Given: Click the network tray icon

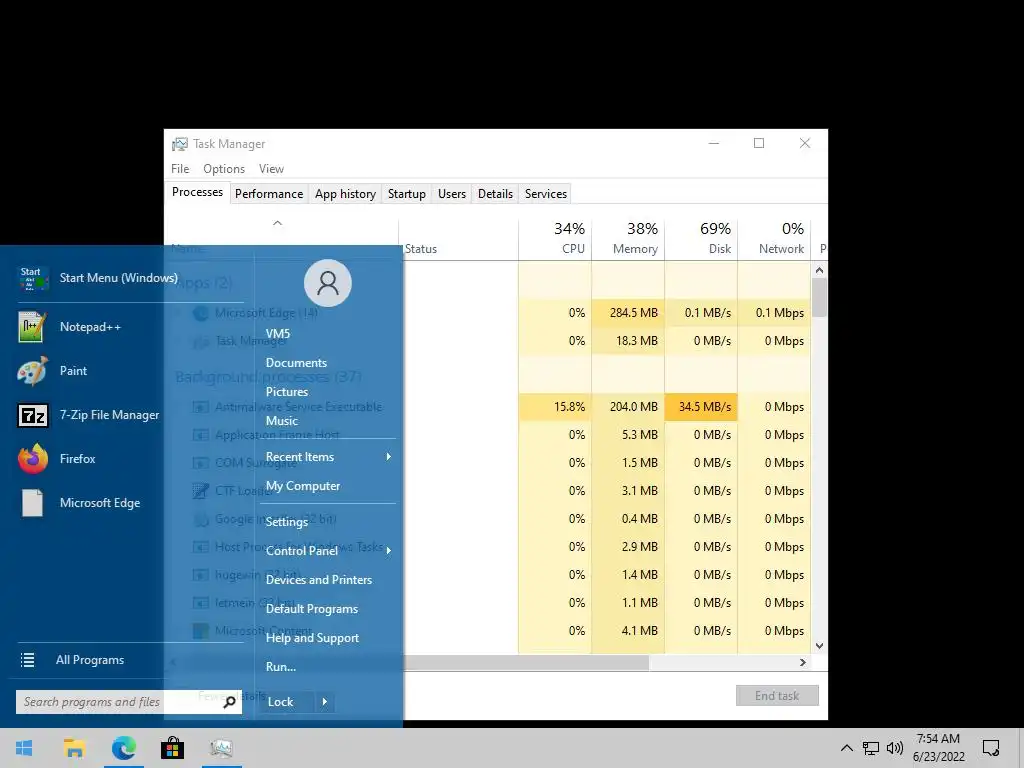Looking at the screenshot, I should tap(871, 748).
